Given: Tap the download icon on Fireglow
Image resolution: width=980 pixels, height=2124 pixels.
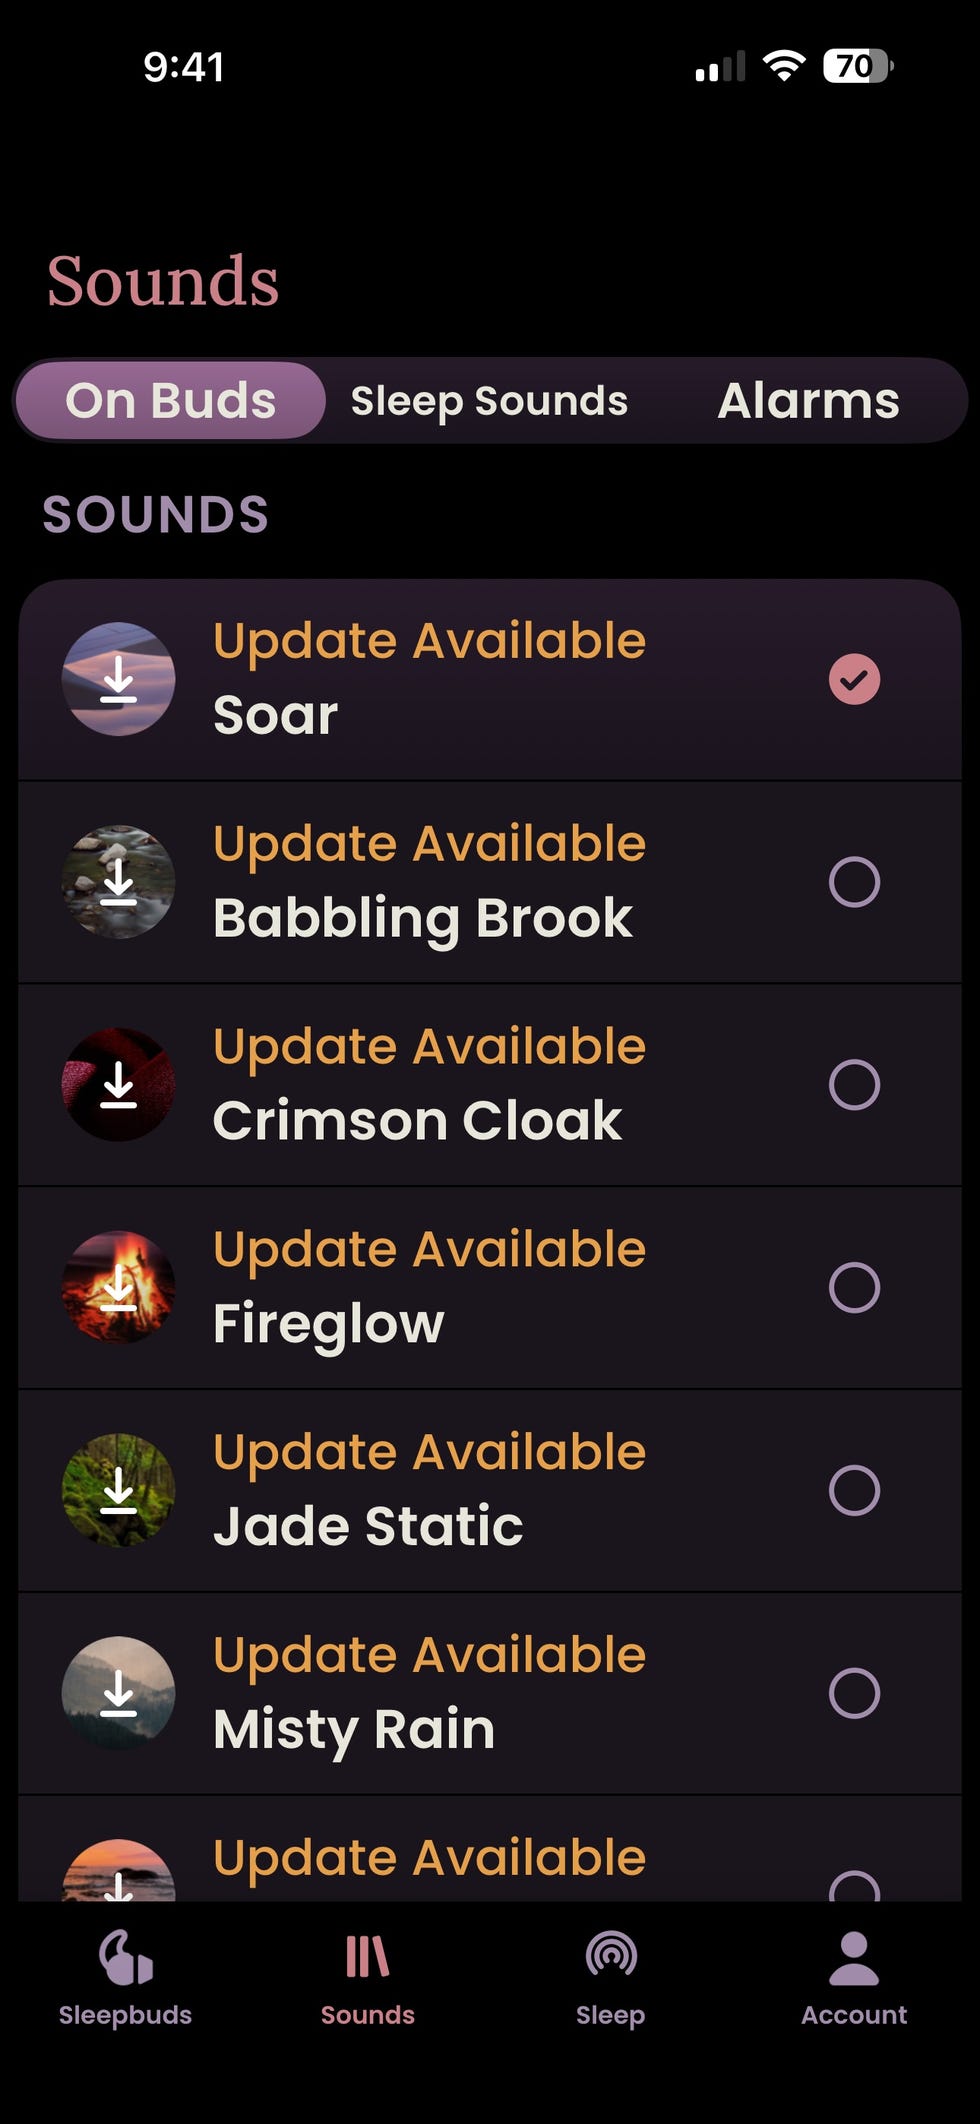Looking at the screenshot, I should pos(118,1289).
